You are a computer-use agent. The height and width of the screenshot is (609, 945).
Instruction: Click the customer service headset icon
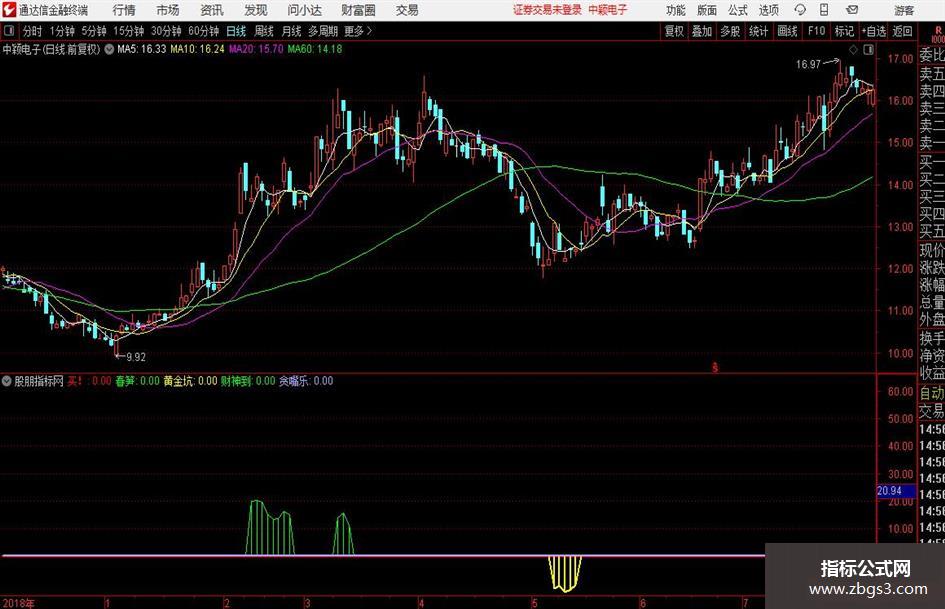coord(800,10)
